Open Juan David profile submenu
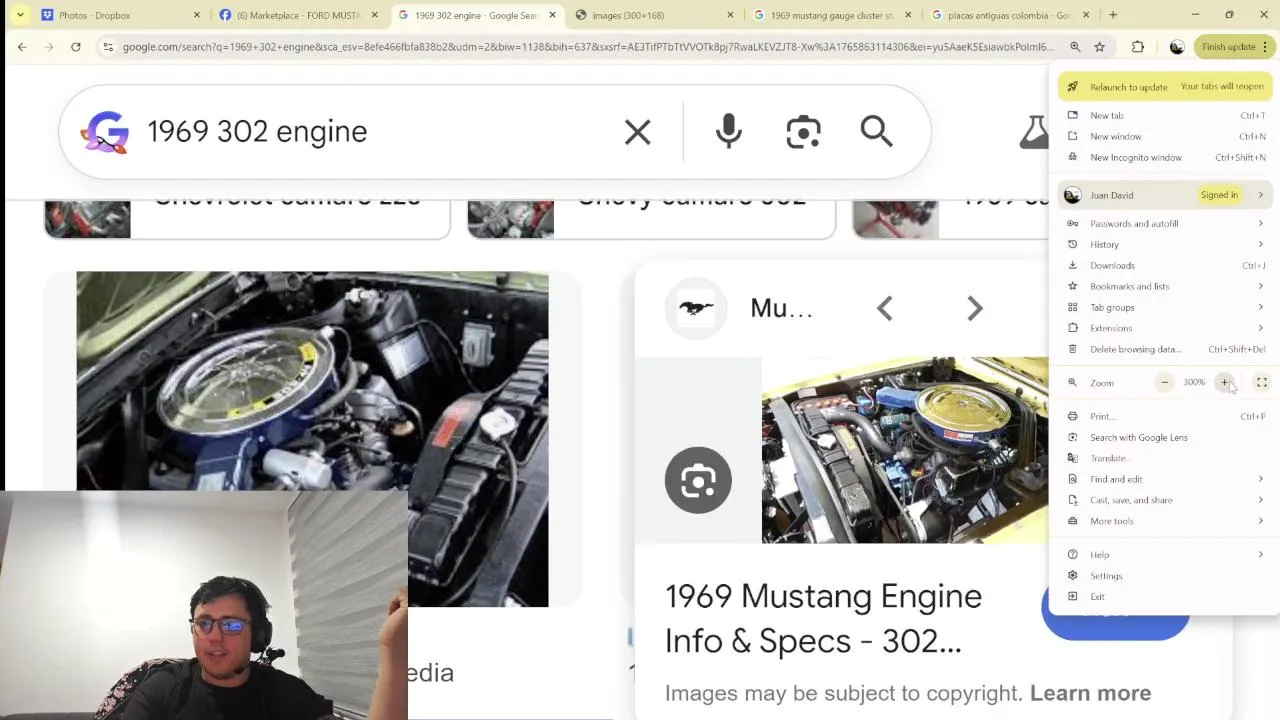The image size is (1280, 720). pyautogui.click(x=1165, y=195)
